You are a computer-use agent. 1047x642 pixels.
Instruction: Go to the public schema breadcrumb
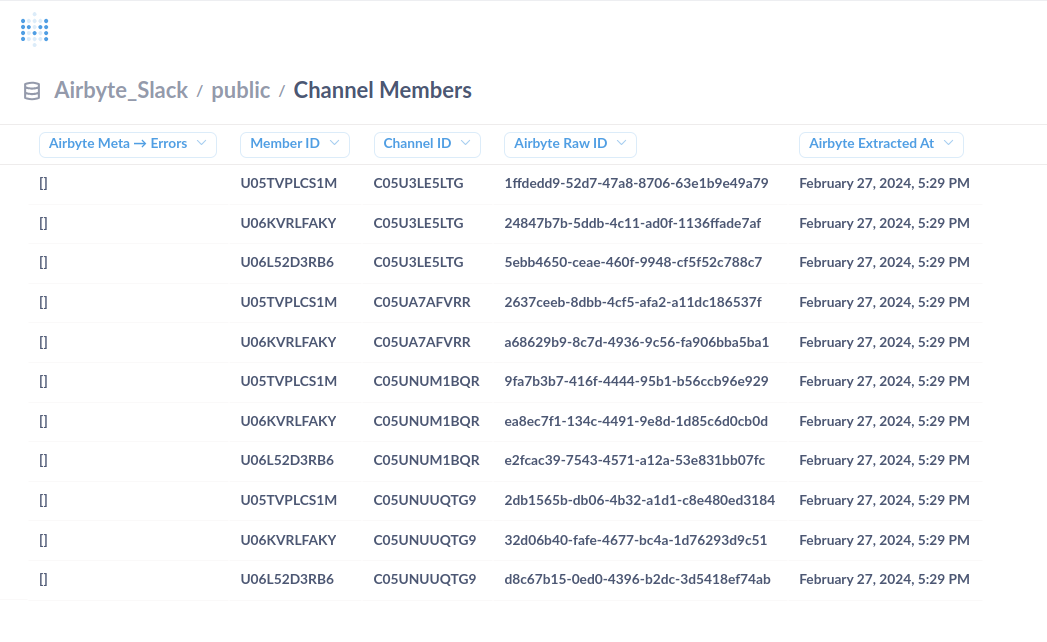[240, 90]
